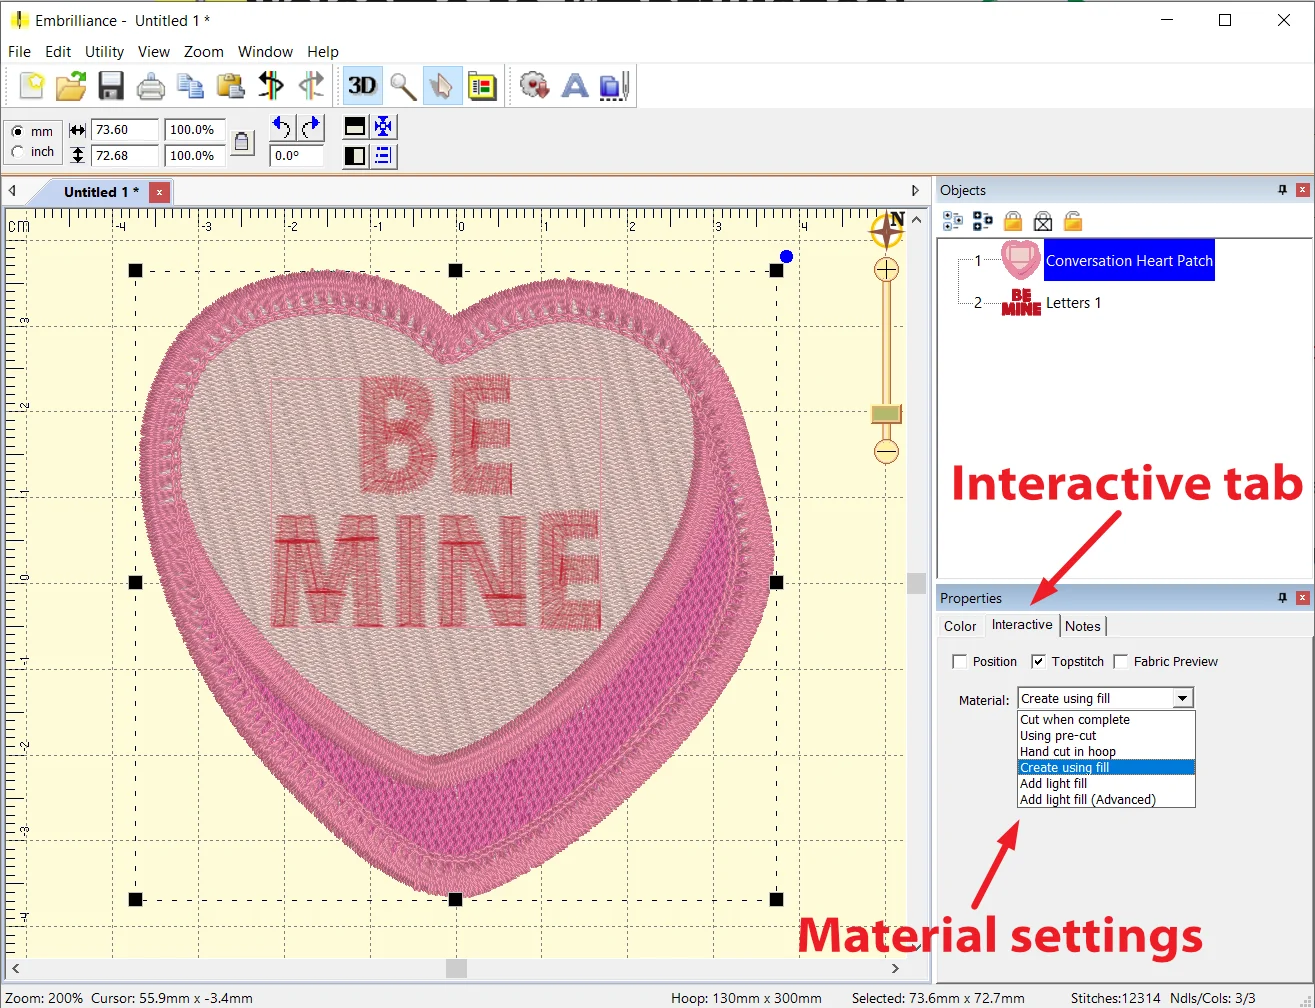
Task: Click the open padlock icon in Objects panel
Action: click(1073, 221)
